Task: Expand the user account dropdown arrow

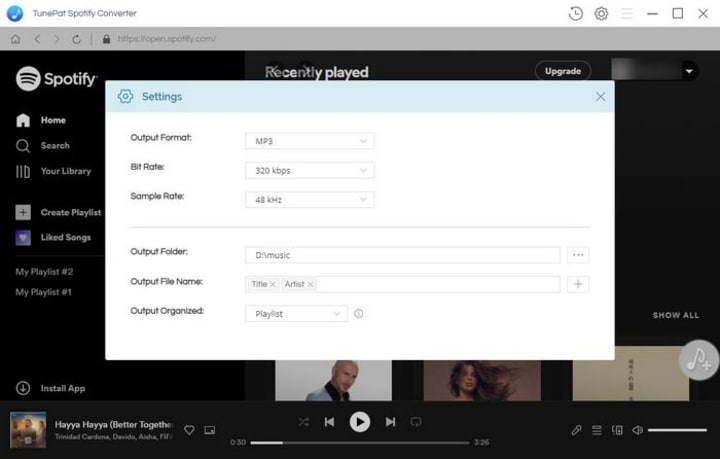Action: pos(689,71)
